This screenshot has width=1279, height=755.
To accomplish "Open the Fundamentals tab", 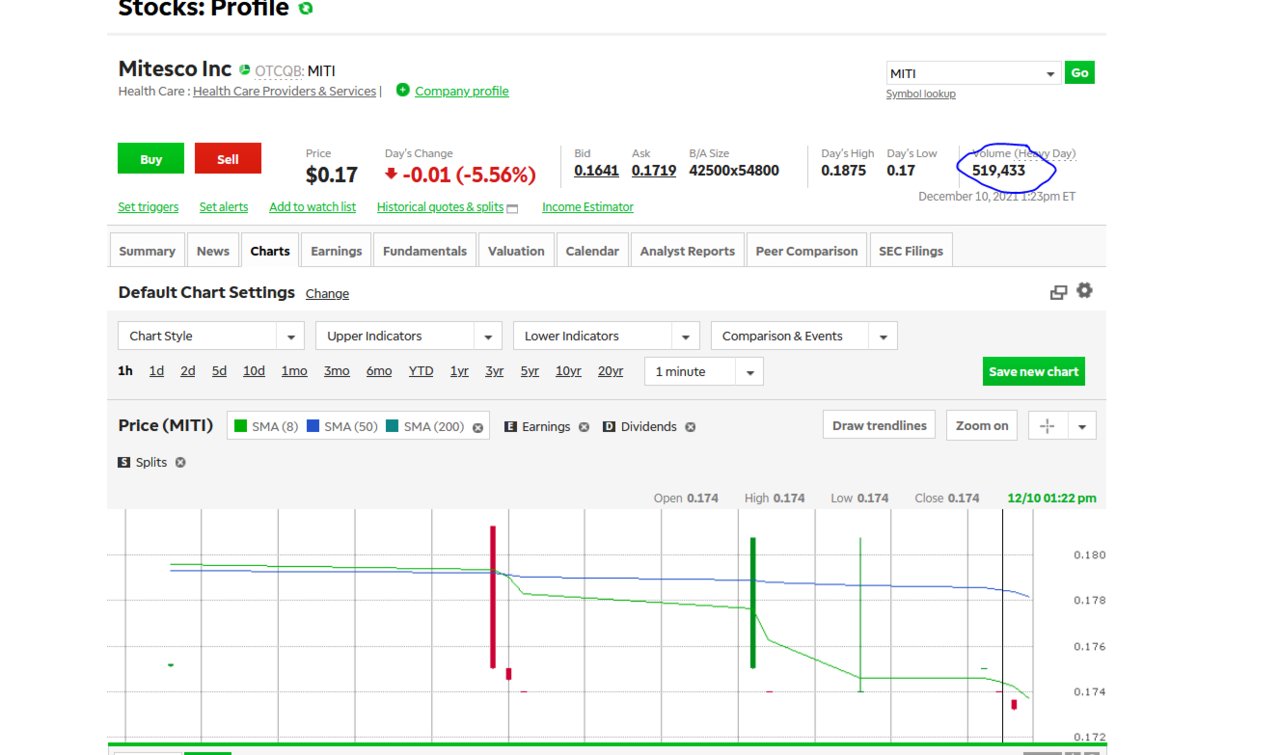I will pyautogui.click(x=425, y=251).
